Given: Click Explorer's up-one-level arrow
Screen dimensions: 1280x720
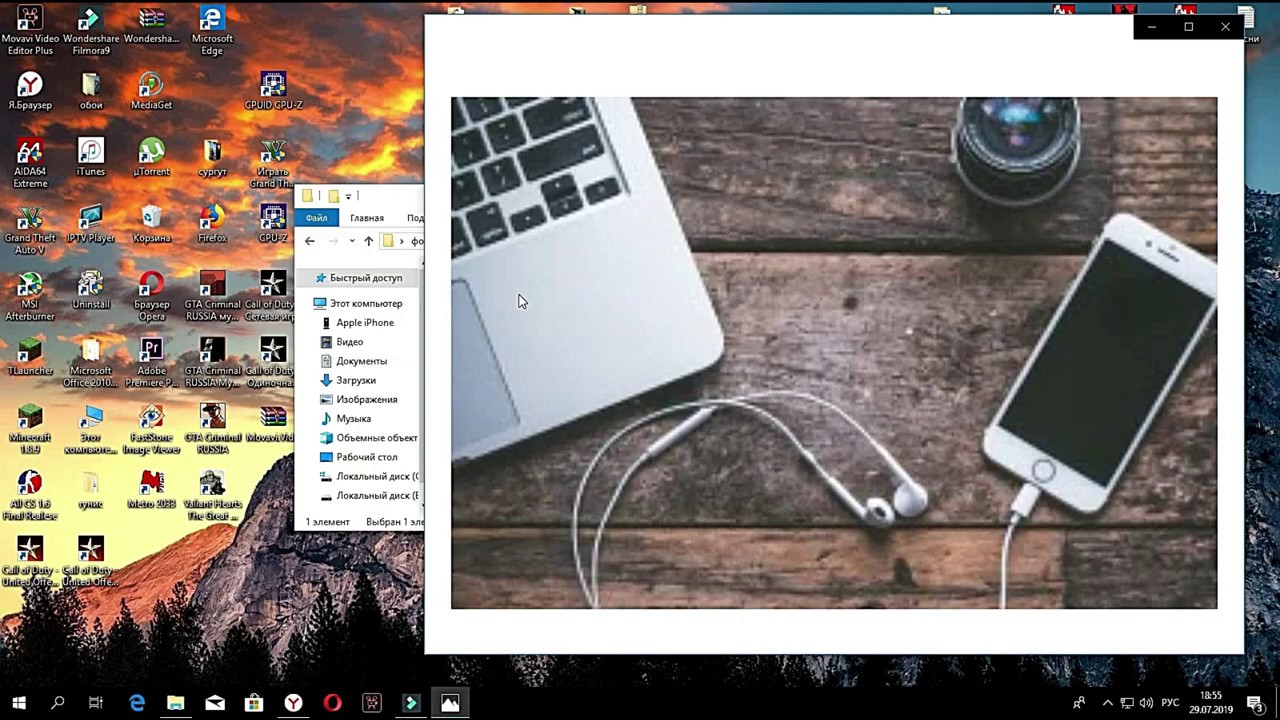Looking at the screenshot, I should pyautogui.click(x=368, y=241).
